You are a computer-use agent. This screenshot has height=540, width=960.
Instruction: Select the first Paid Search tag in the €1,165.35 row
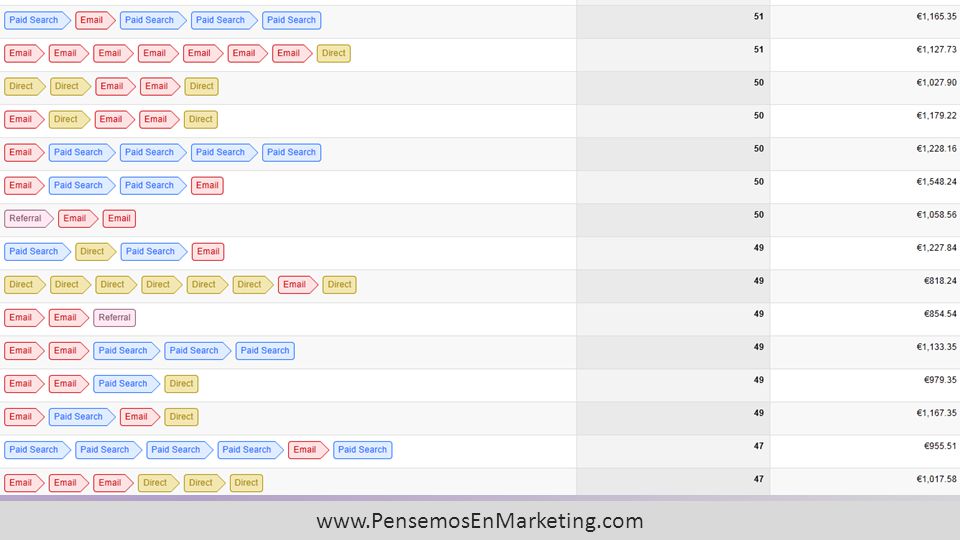pyautogui.click(x=37, y=20)
